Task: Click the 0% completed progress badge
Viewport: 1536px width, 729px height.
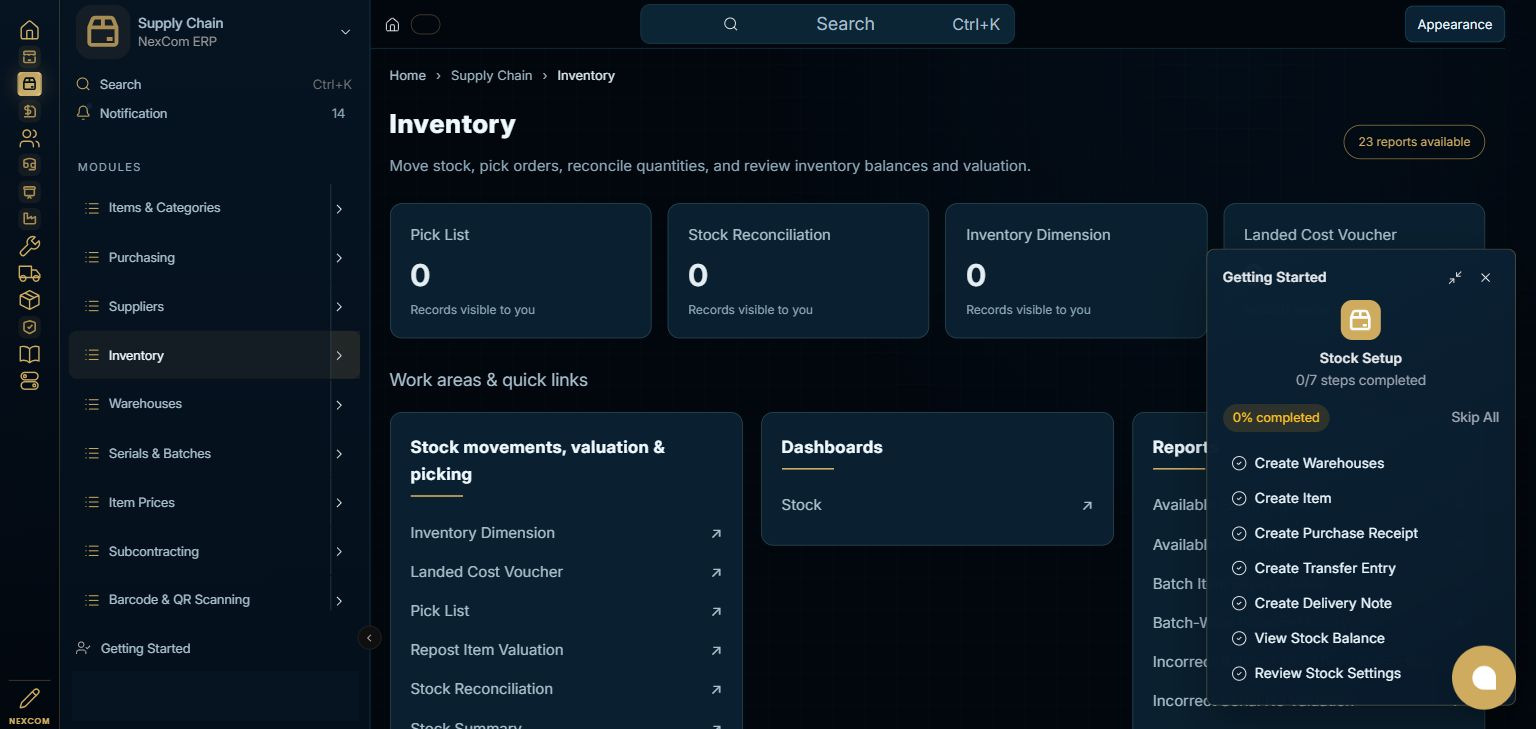Action: coord(1276,417)
